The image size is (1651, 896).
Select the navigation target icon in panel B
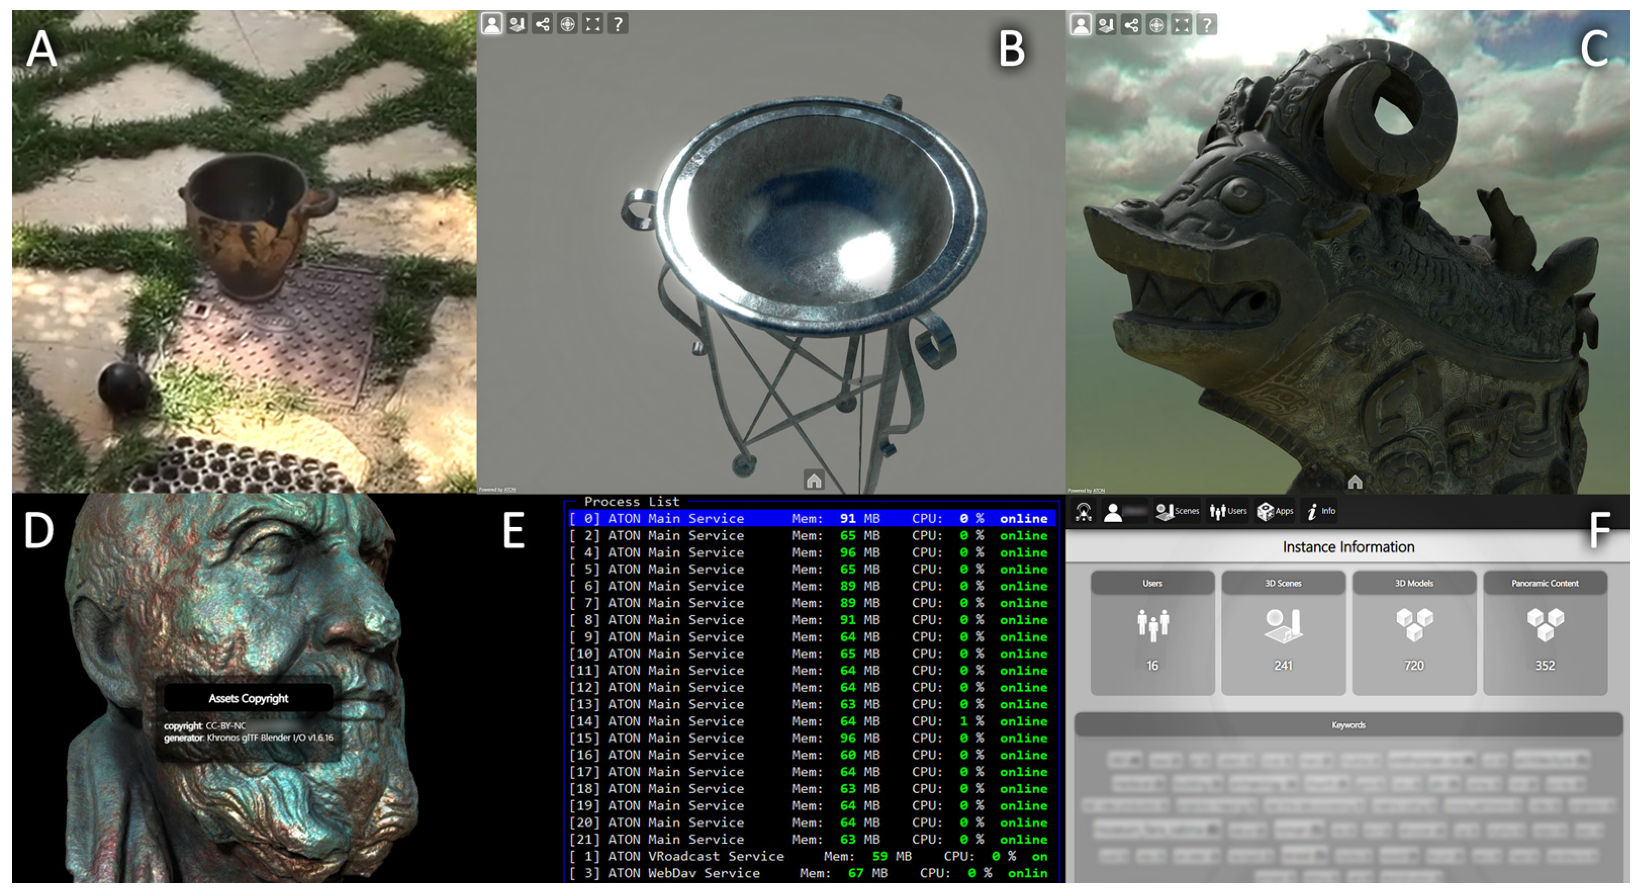(x=568, y=24)
